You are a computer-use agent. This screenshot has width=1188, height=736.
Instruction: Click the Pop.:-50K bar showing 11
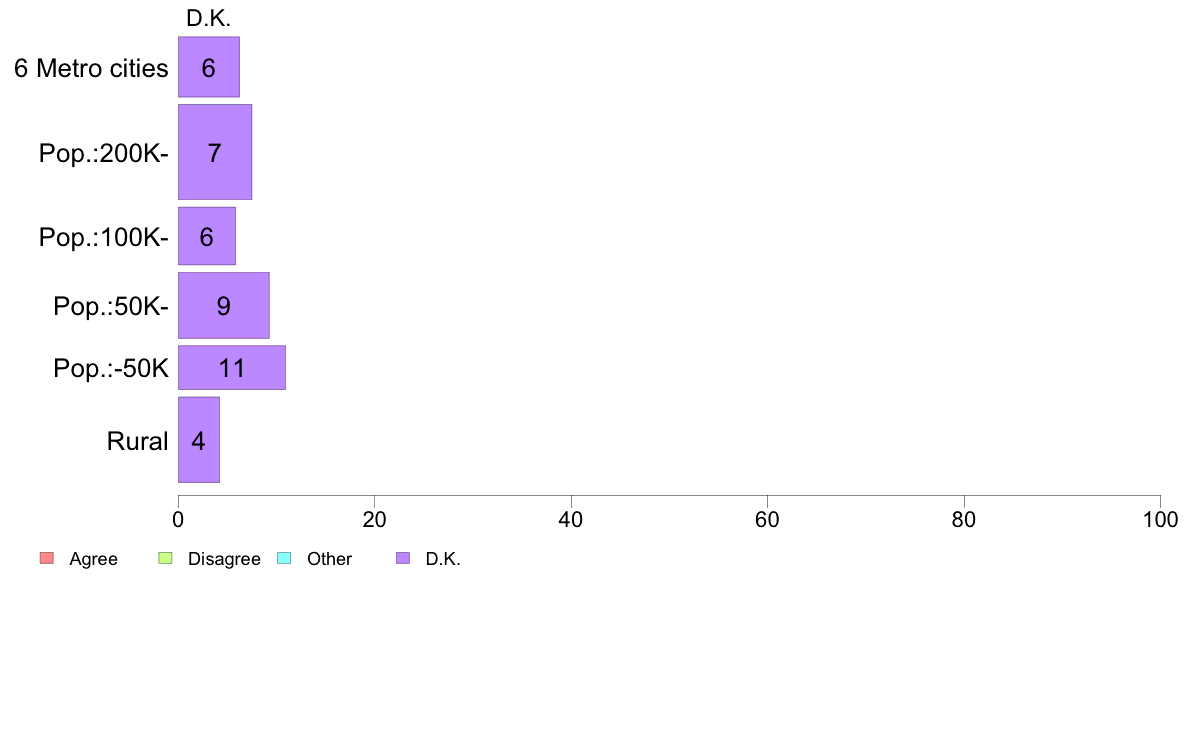click(232, 368)
